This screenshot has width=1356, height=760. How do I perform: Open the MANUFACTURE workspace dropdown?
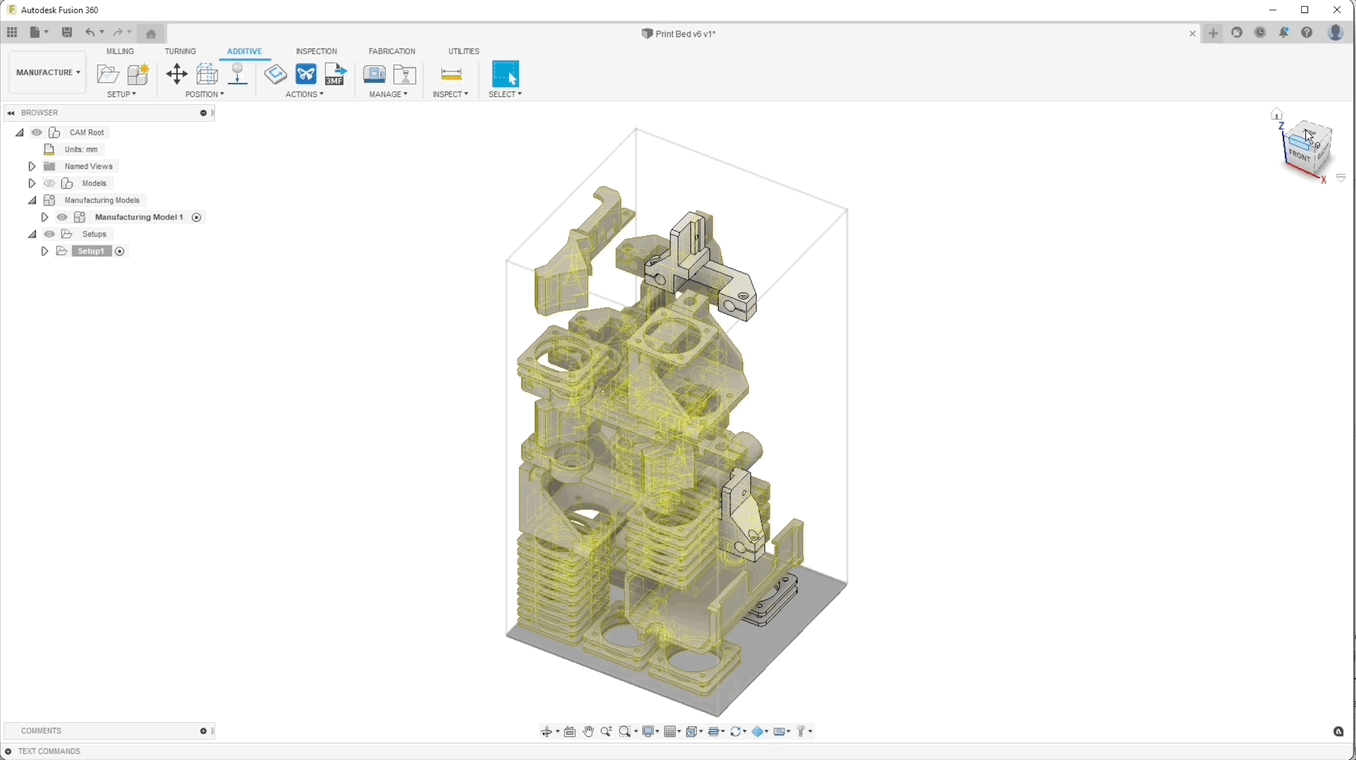point(48,73)
